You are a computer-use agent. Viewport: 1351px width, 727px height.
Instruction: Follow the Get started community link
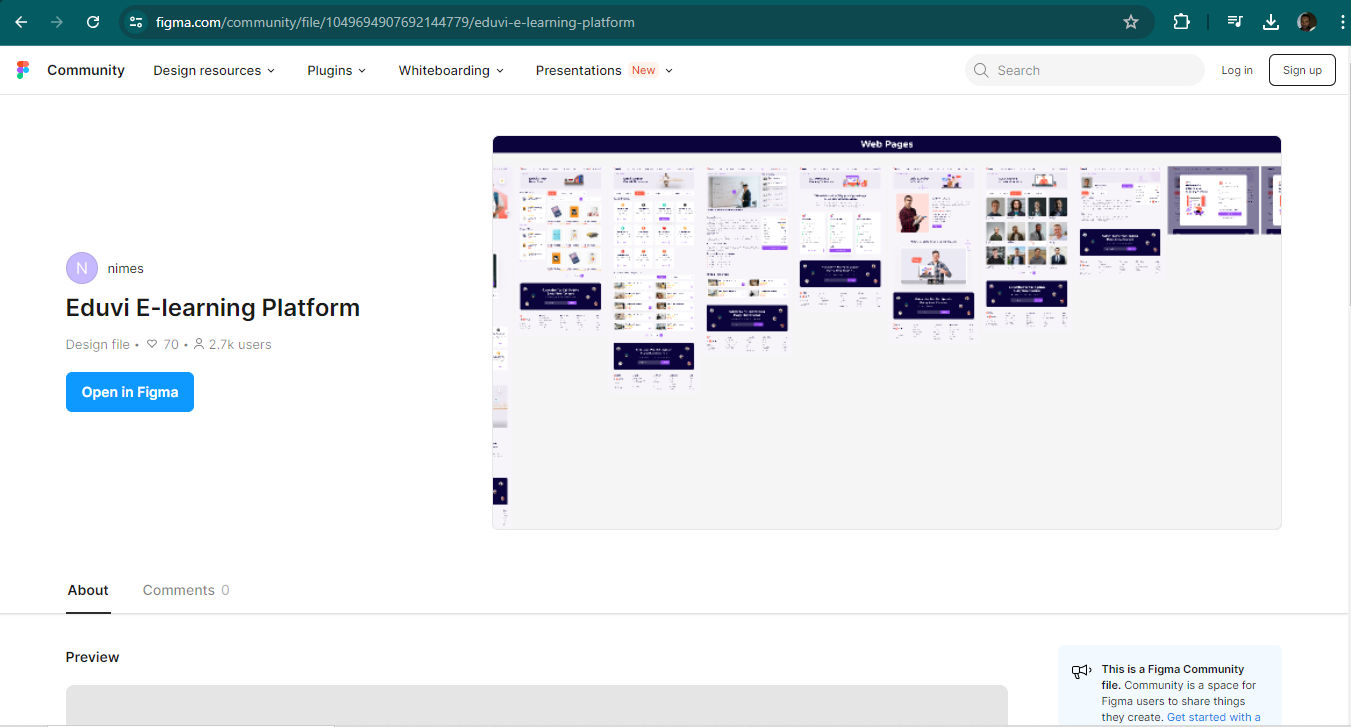point(1213,716)
